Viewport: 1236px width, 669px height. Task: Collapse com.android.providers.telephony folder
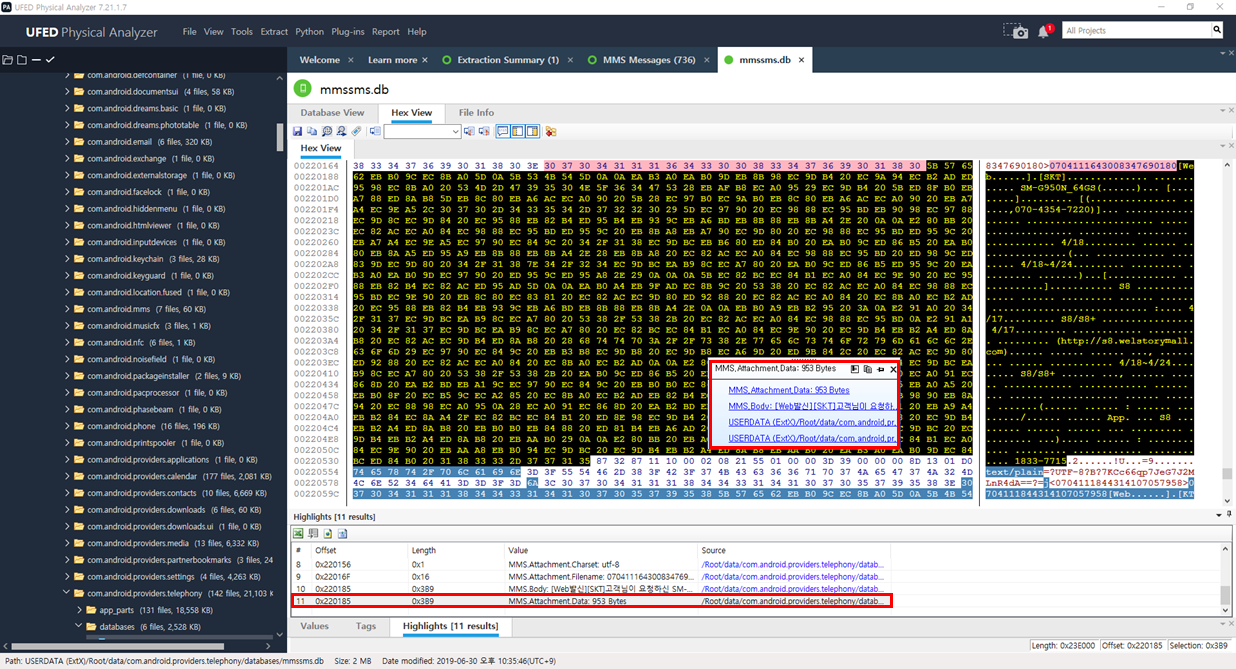[x=67, y=593]
